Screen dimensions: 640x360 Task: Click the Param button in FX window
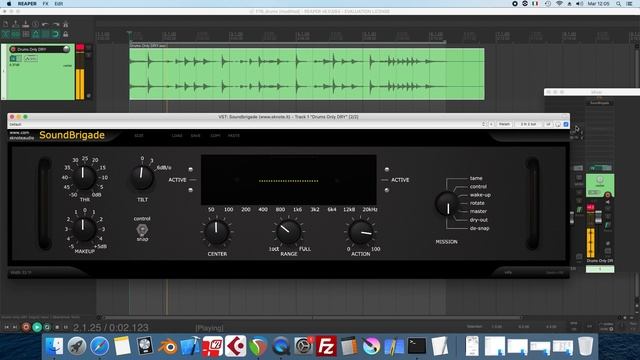pyautogui.click(x=504, y=124)
